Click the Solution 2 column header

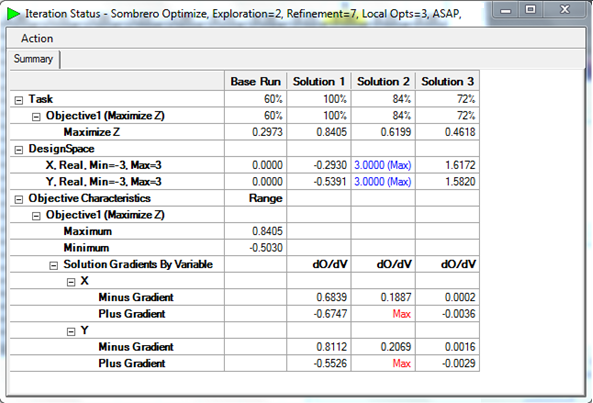click(383, 81)
